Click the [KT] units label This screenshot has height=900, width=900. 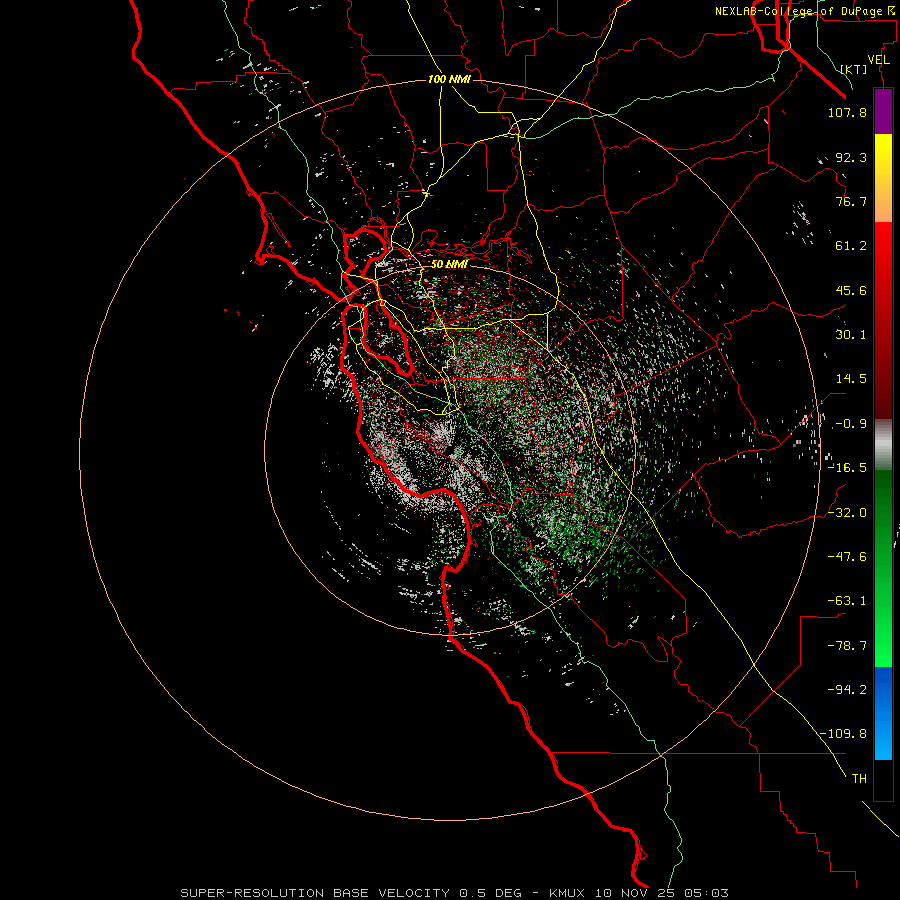pyautogui.click(x=854, y=69)
